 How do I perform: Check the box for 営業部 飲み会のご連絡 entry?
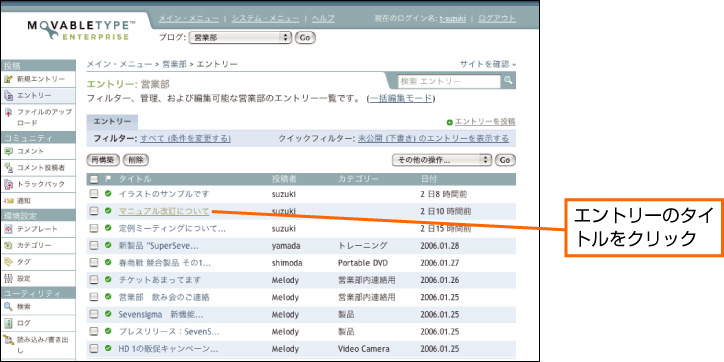[94, 297]
